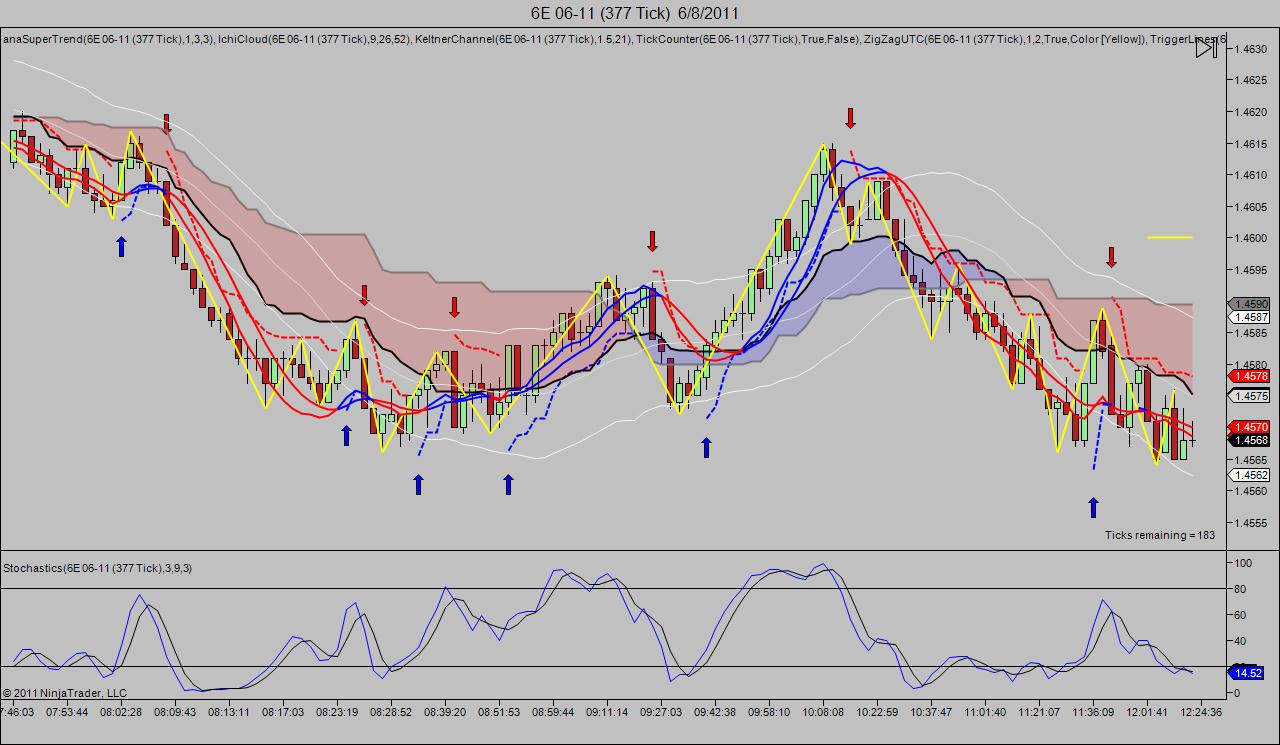The image size is (1280, 745).
Task: Click the 1.4630 price axis label
Action: tap(1251, 48)
